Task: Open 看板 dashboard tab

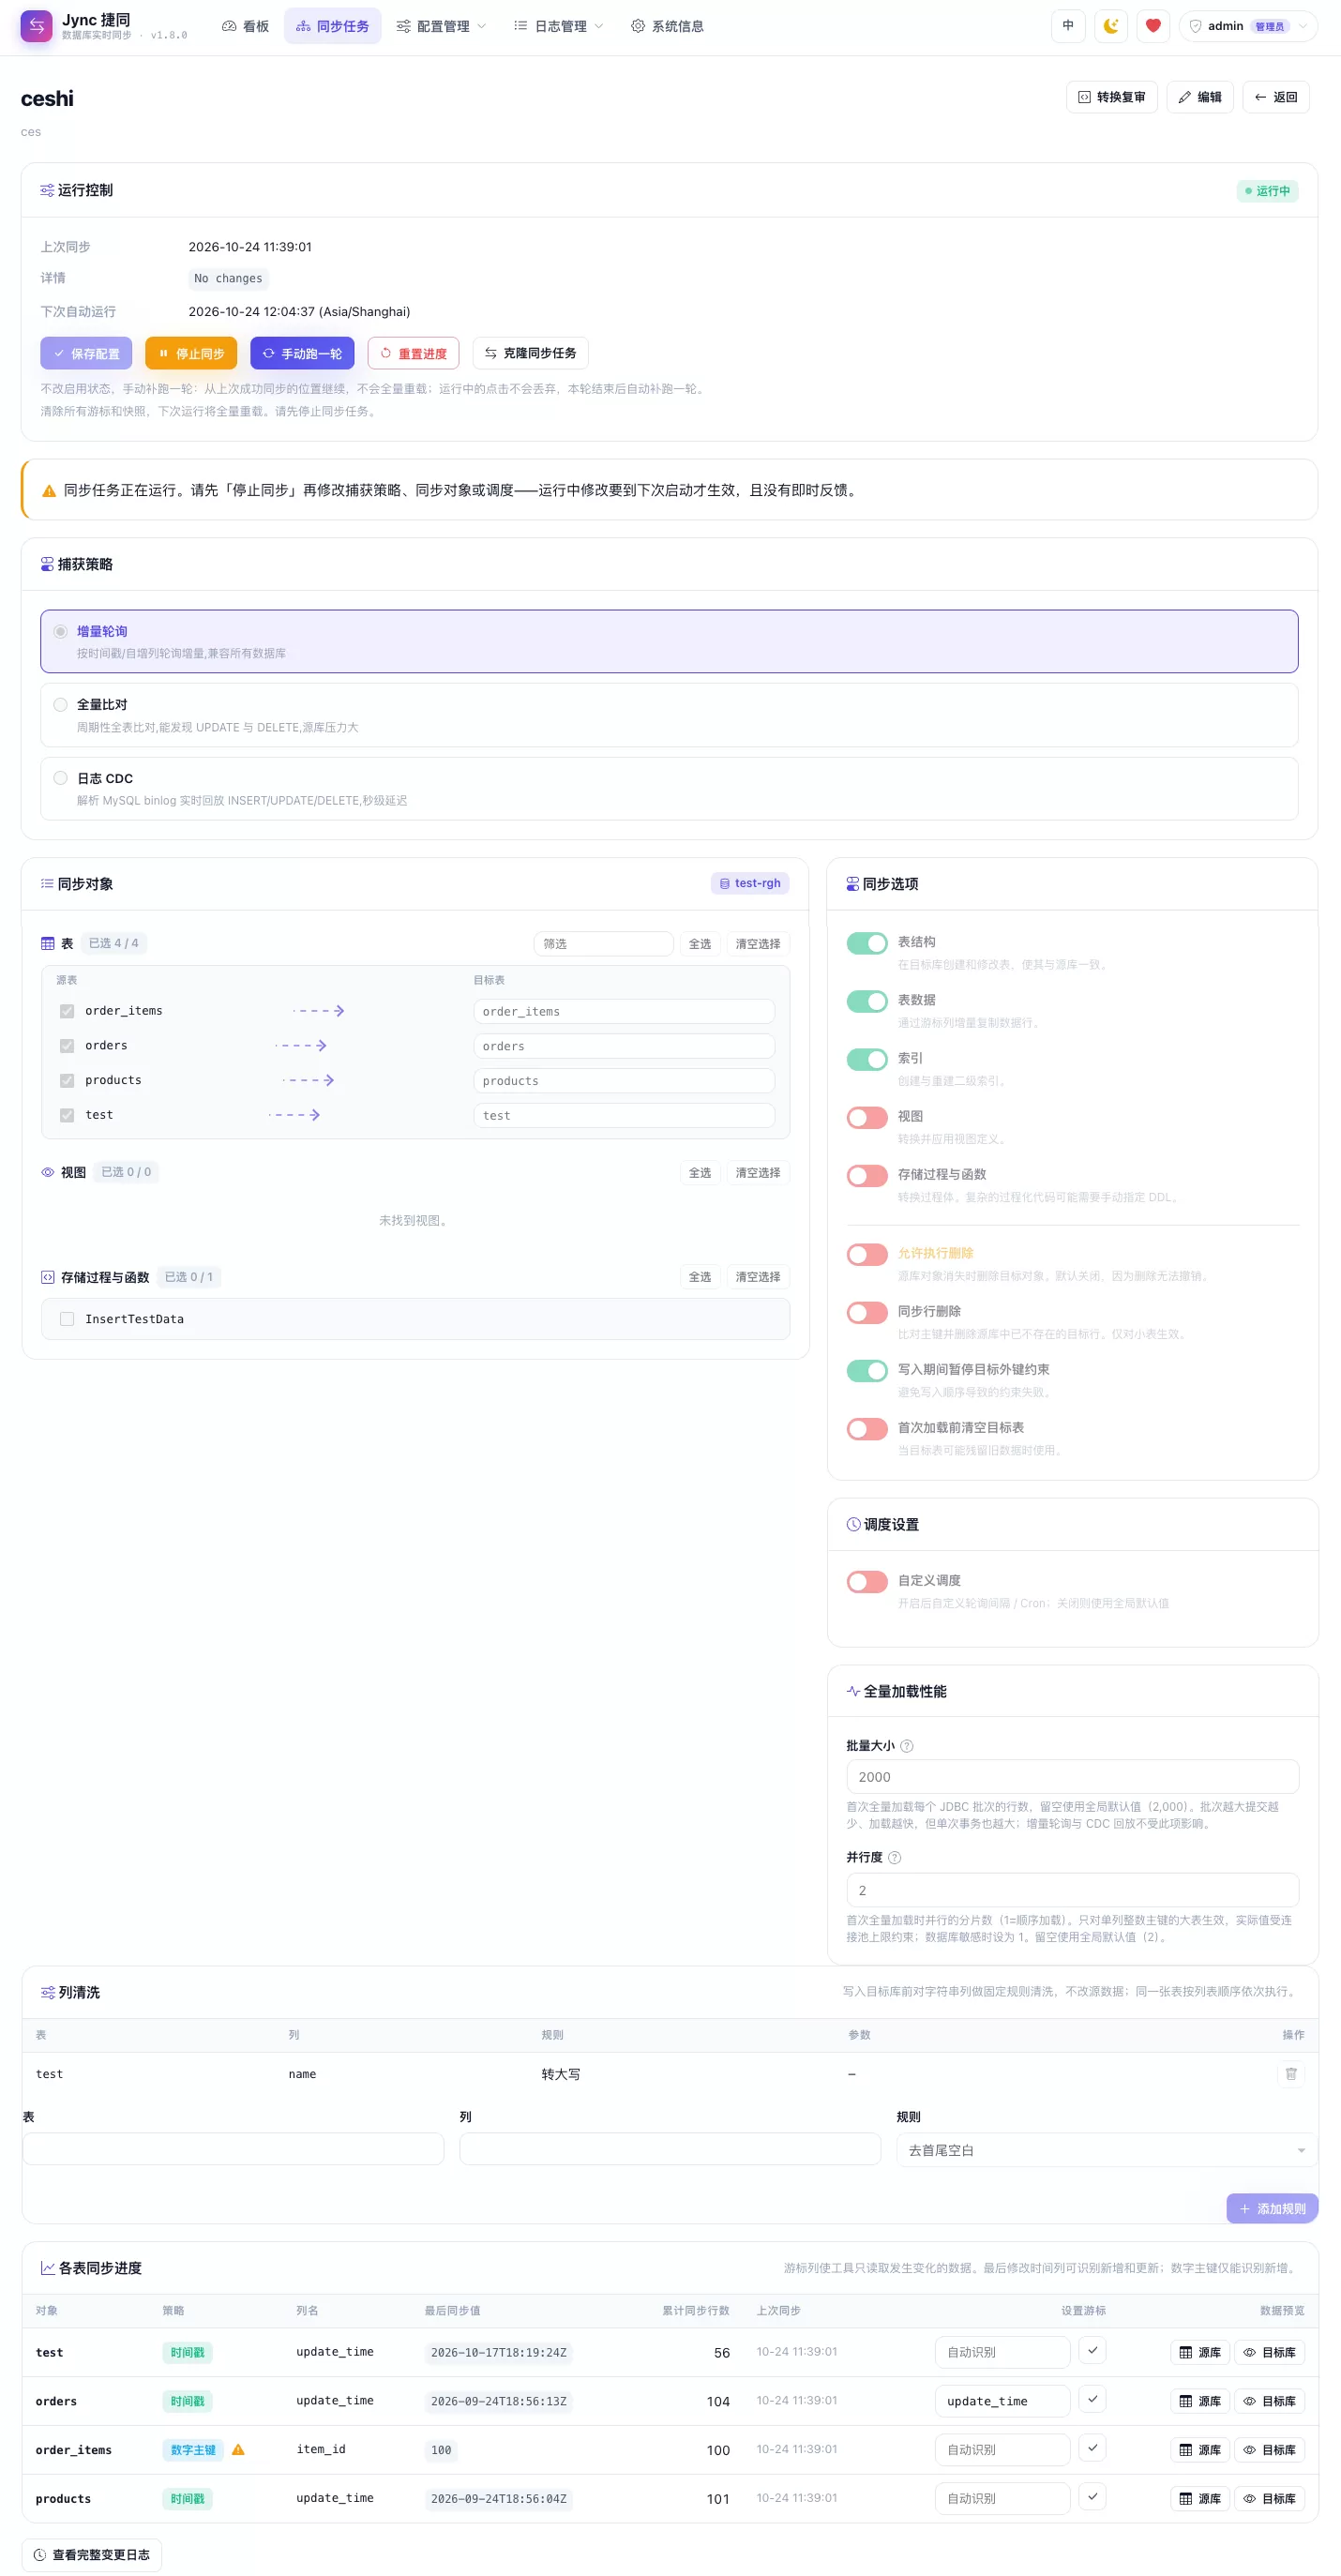Action: [x=245, y=26]
